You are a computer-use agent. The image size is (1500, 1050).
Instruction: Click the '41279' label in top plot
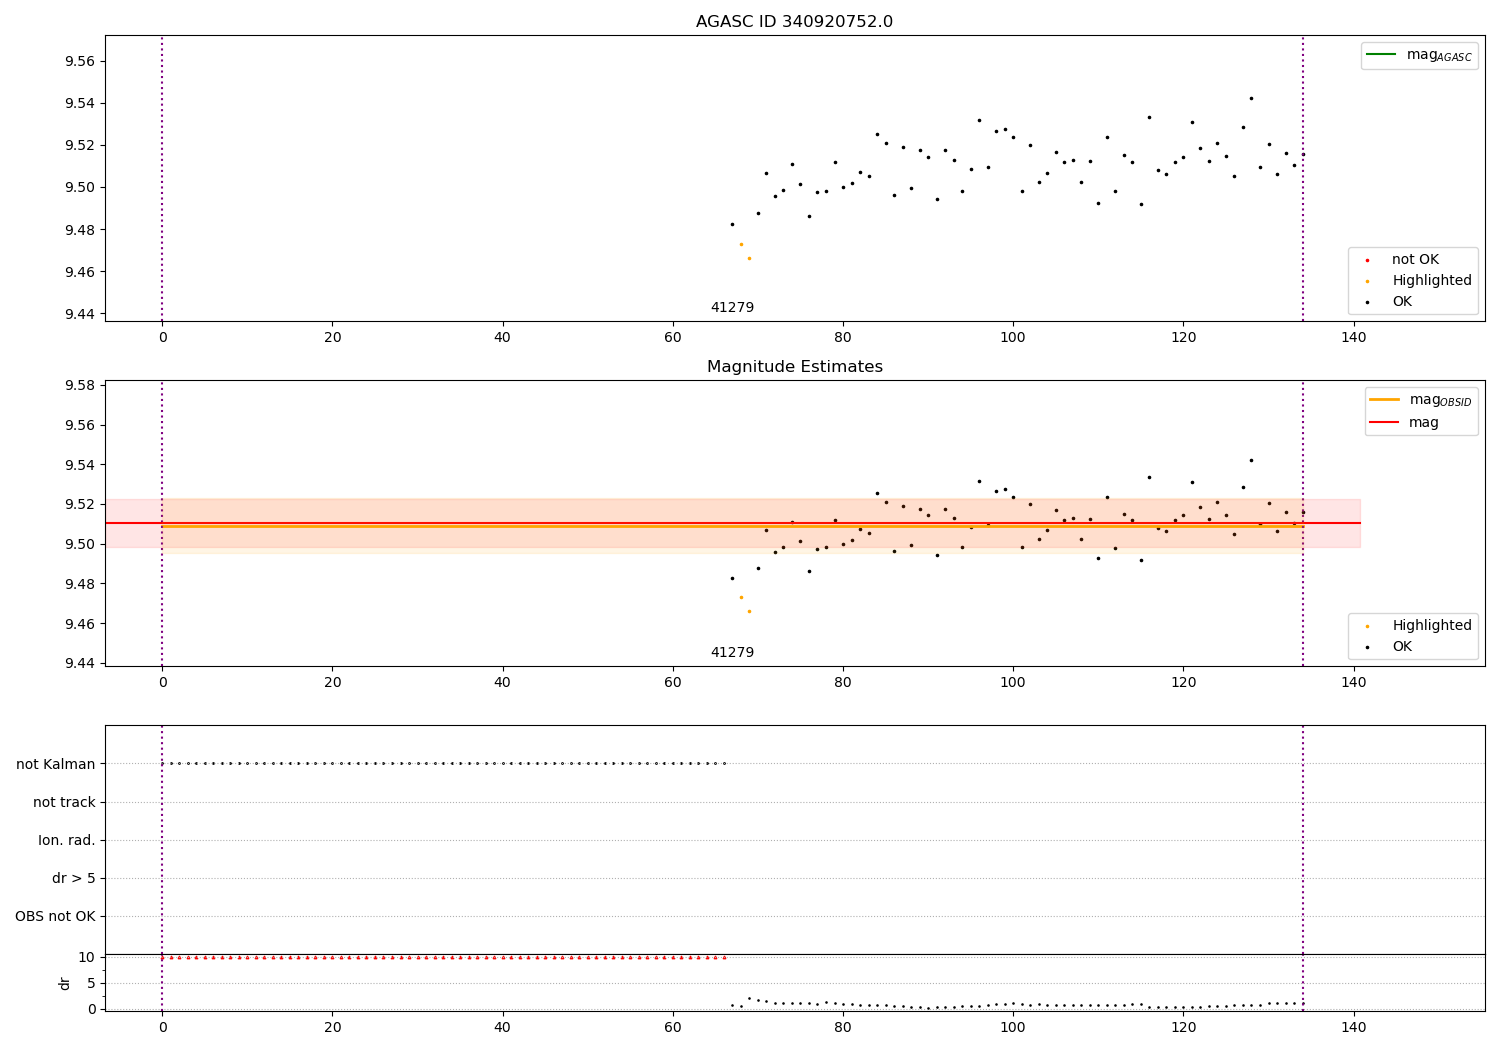(x=732, y=308)
